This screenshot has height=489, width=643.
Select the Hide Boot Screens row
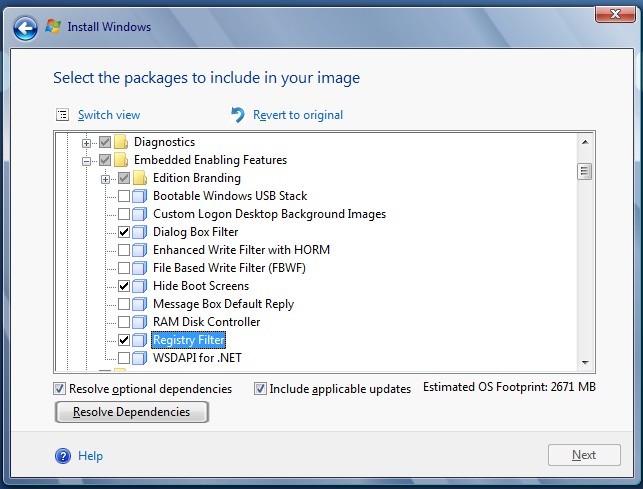coord(201,286)
